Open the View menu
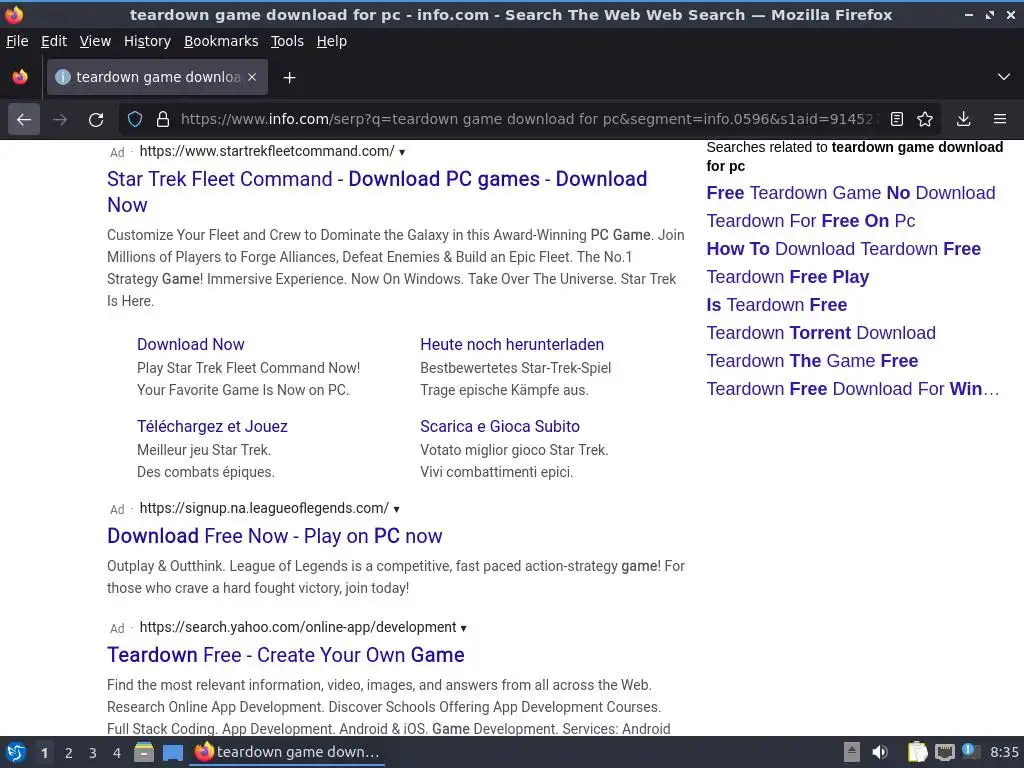1024x768 pixels. coord(95,41)
